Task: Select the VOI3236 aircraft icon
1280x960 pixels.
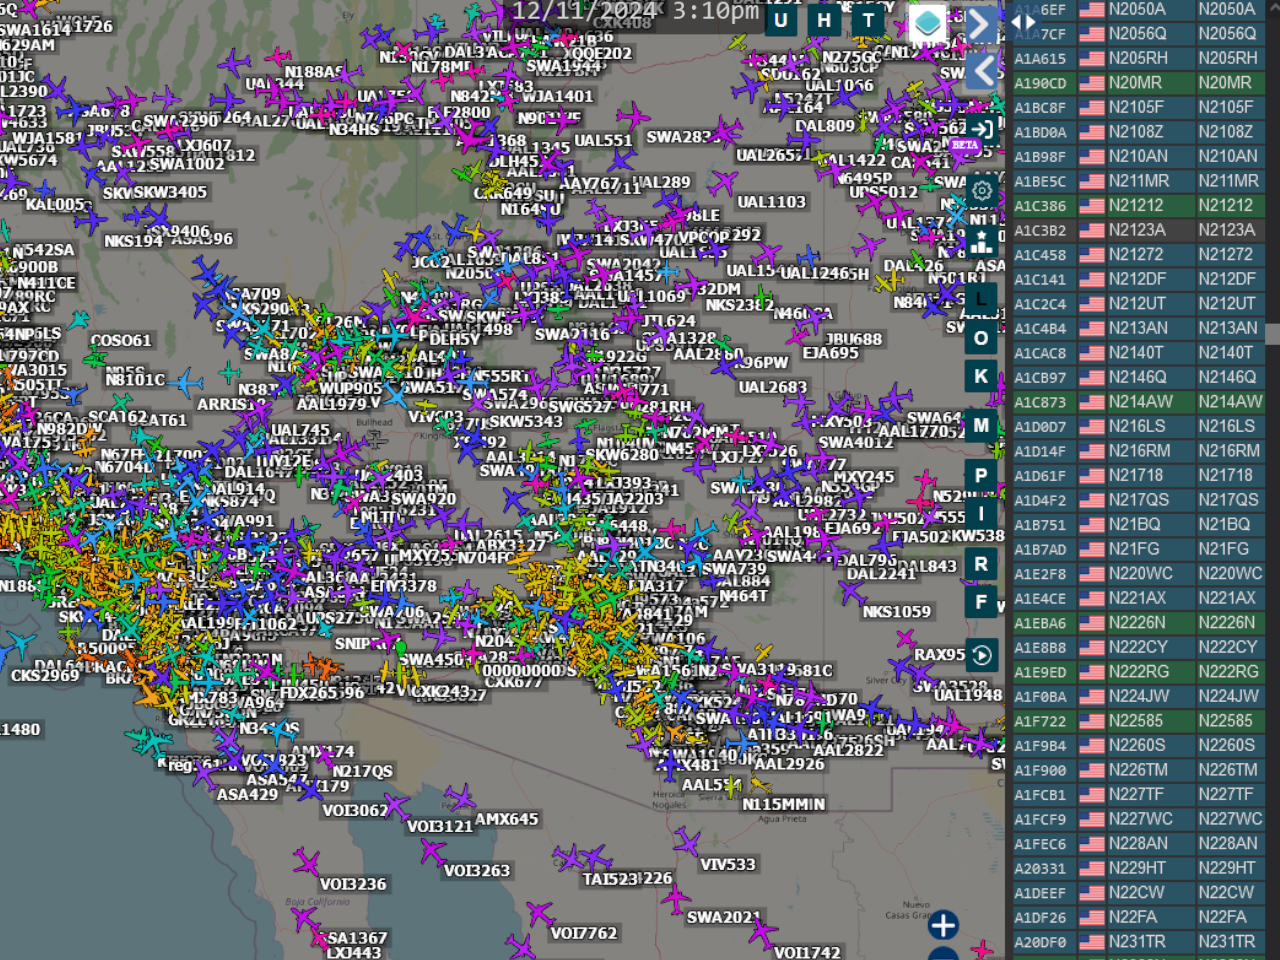Action: pyautogui.click(x=306, y=862)
